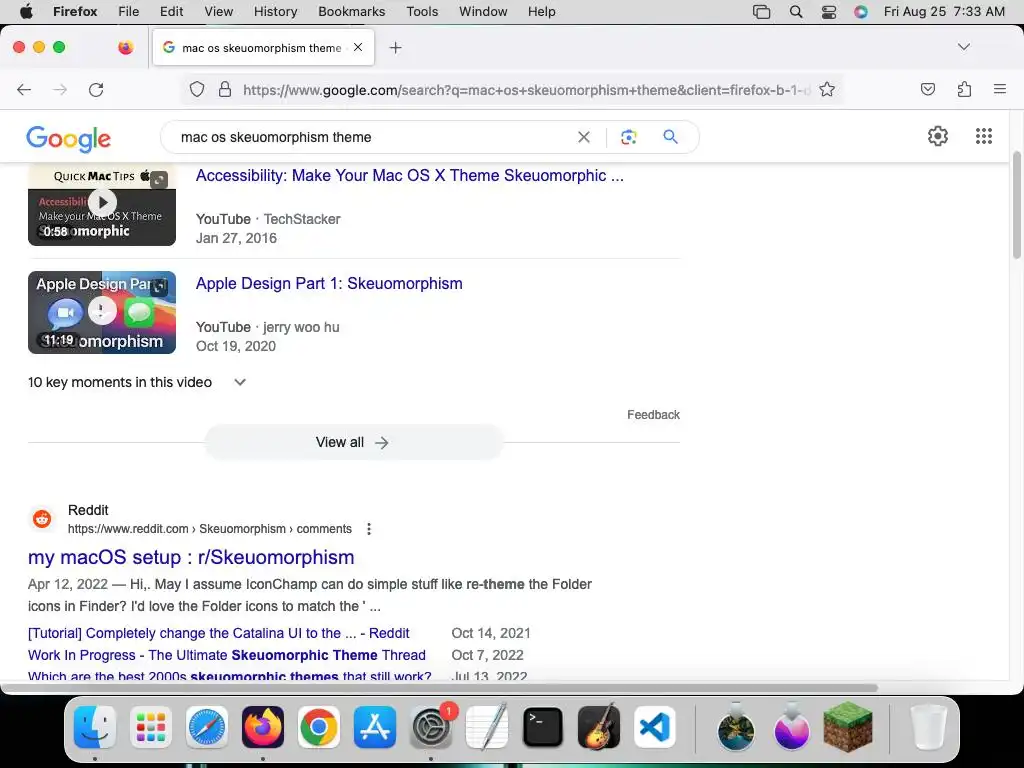1024x768 pixels.
Task: Open the File menu
Action: point(129,12)
